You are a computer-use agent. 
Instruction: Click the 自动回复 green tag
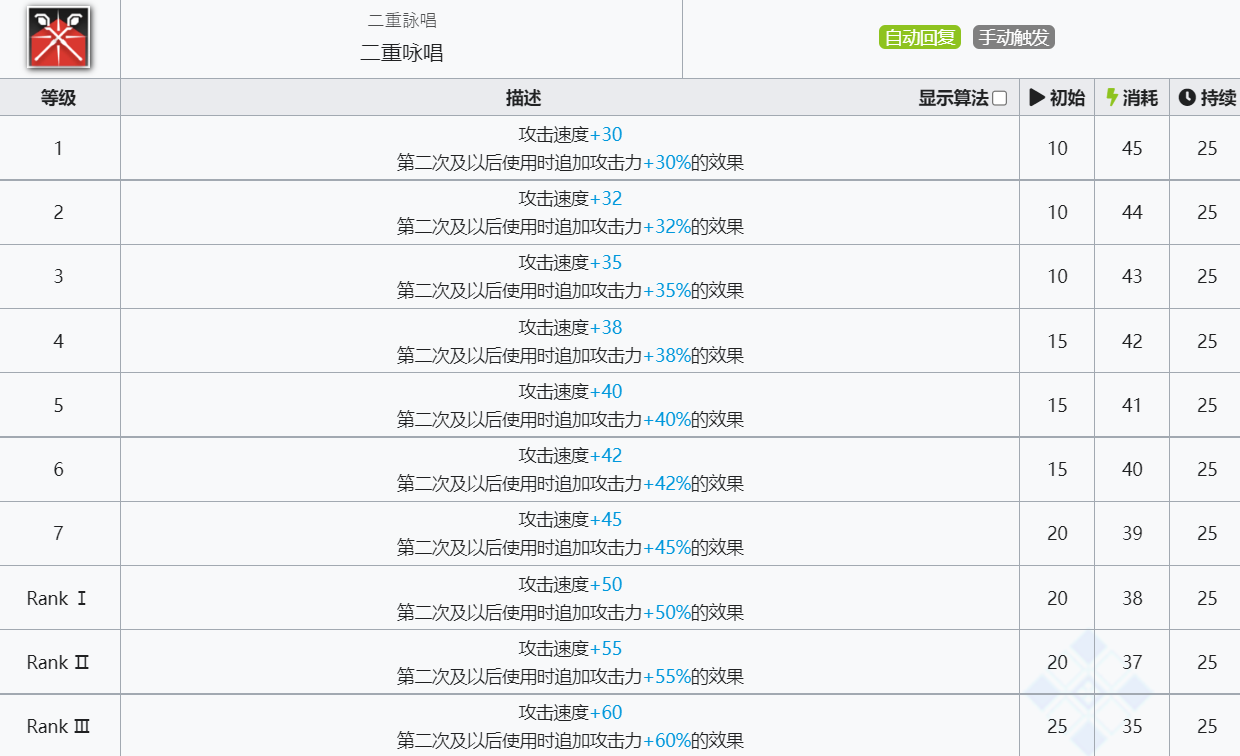point(920,38)
